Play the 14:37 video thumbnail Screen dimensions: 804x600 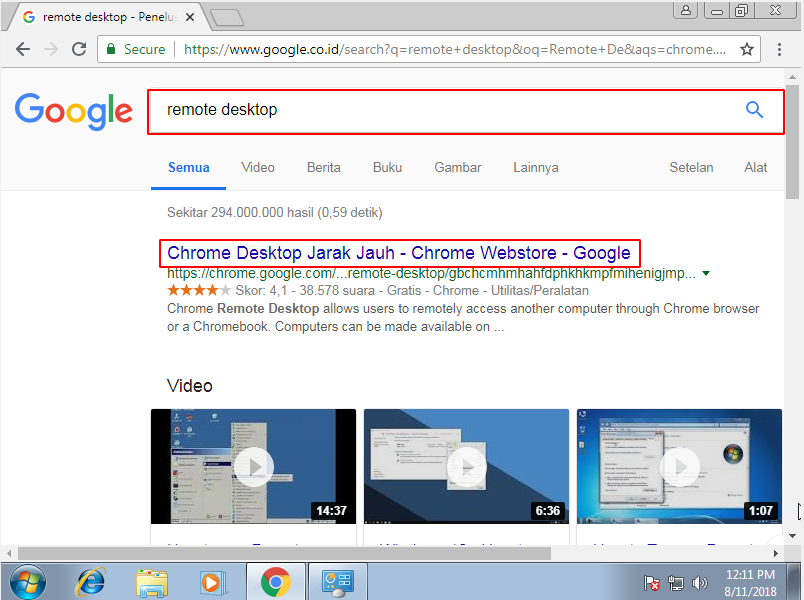click(x=253, y=466)
